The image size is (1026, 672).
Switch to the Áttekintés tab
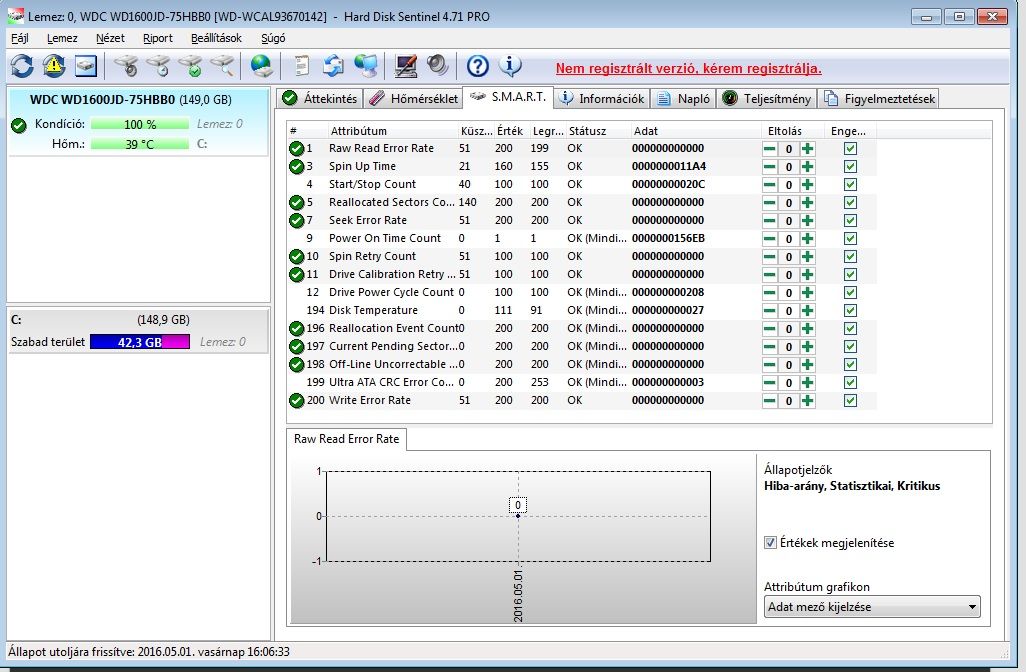(319, 99)
